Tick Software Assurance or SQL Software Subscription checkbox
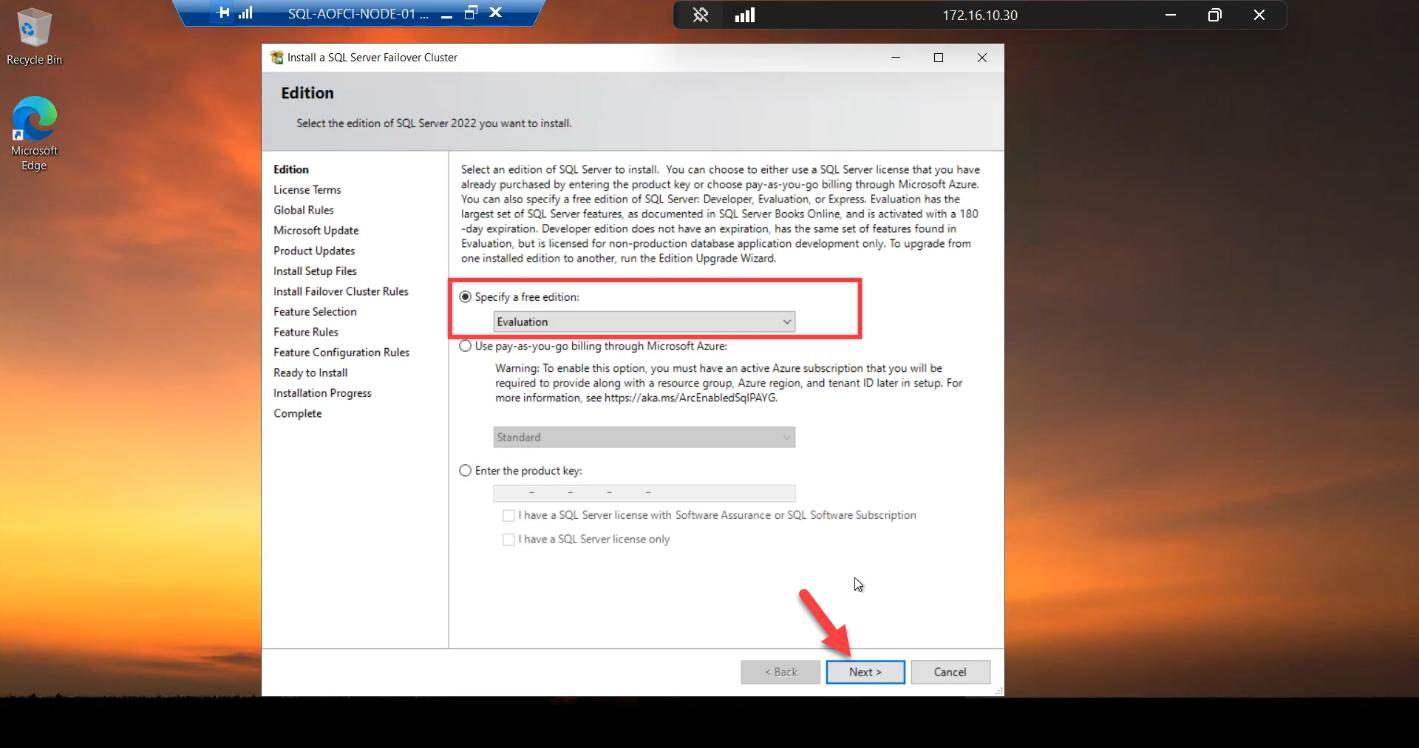1419x748 pixels. 509,515
